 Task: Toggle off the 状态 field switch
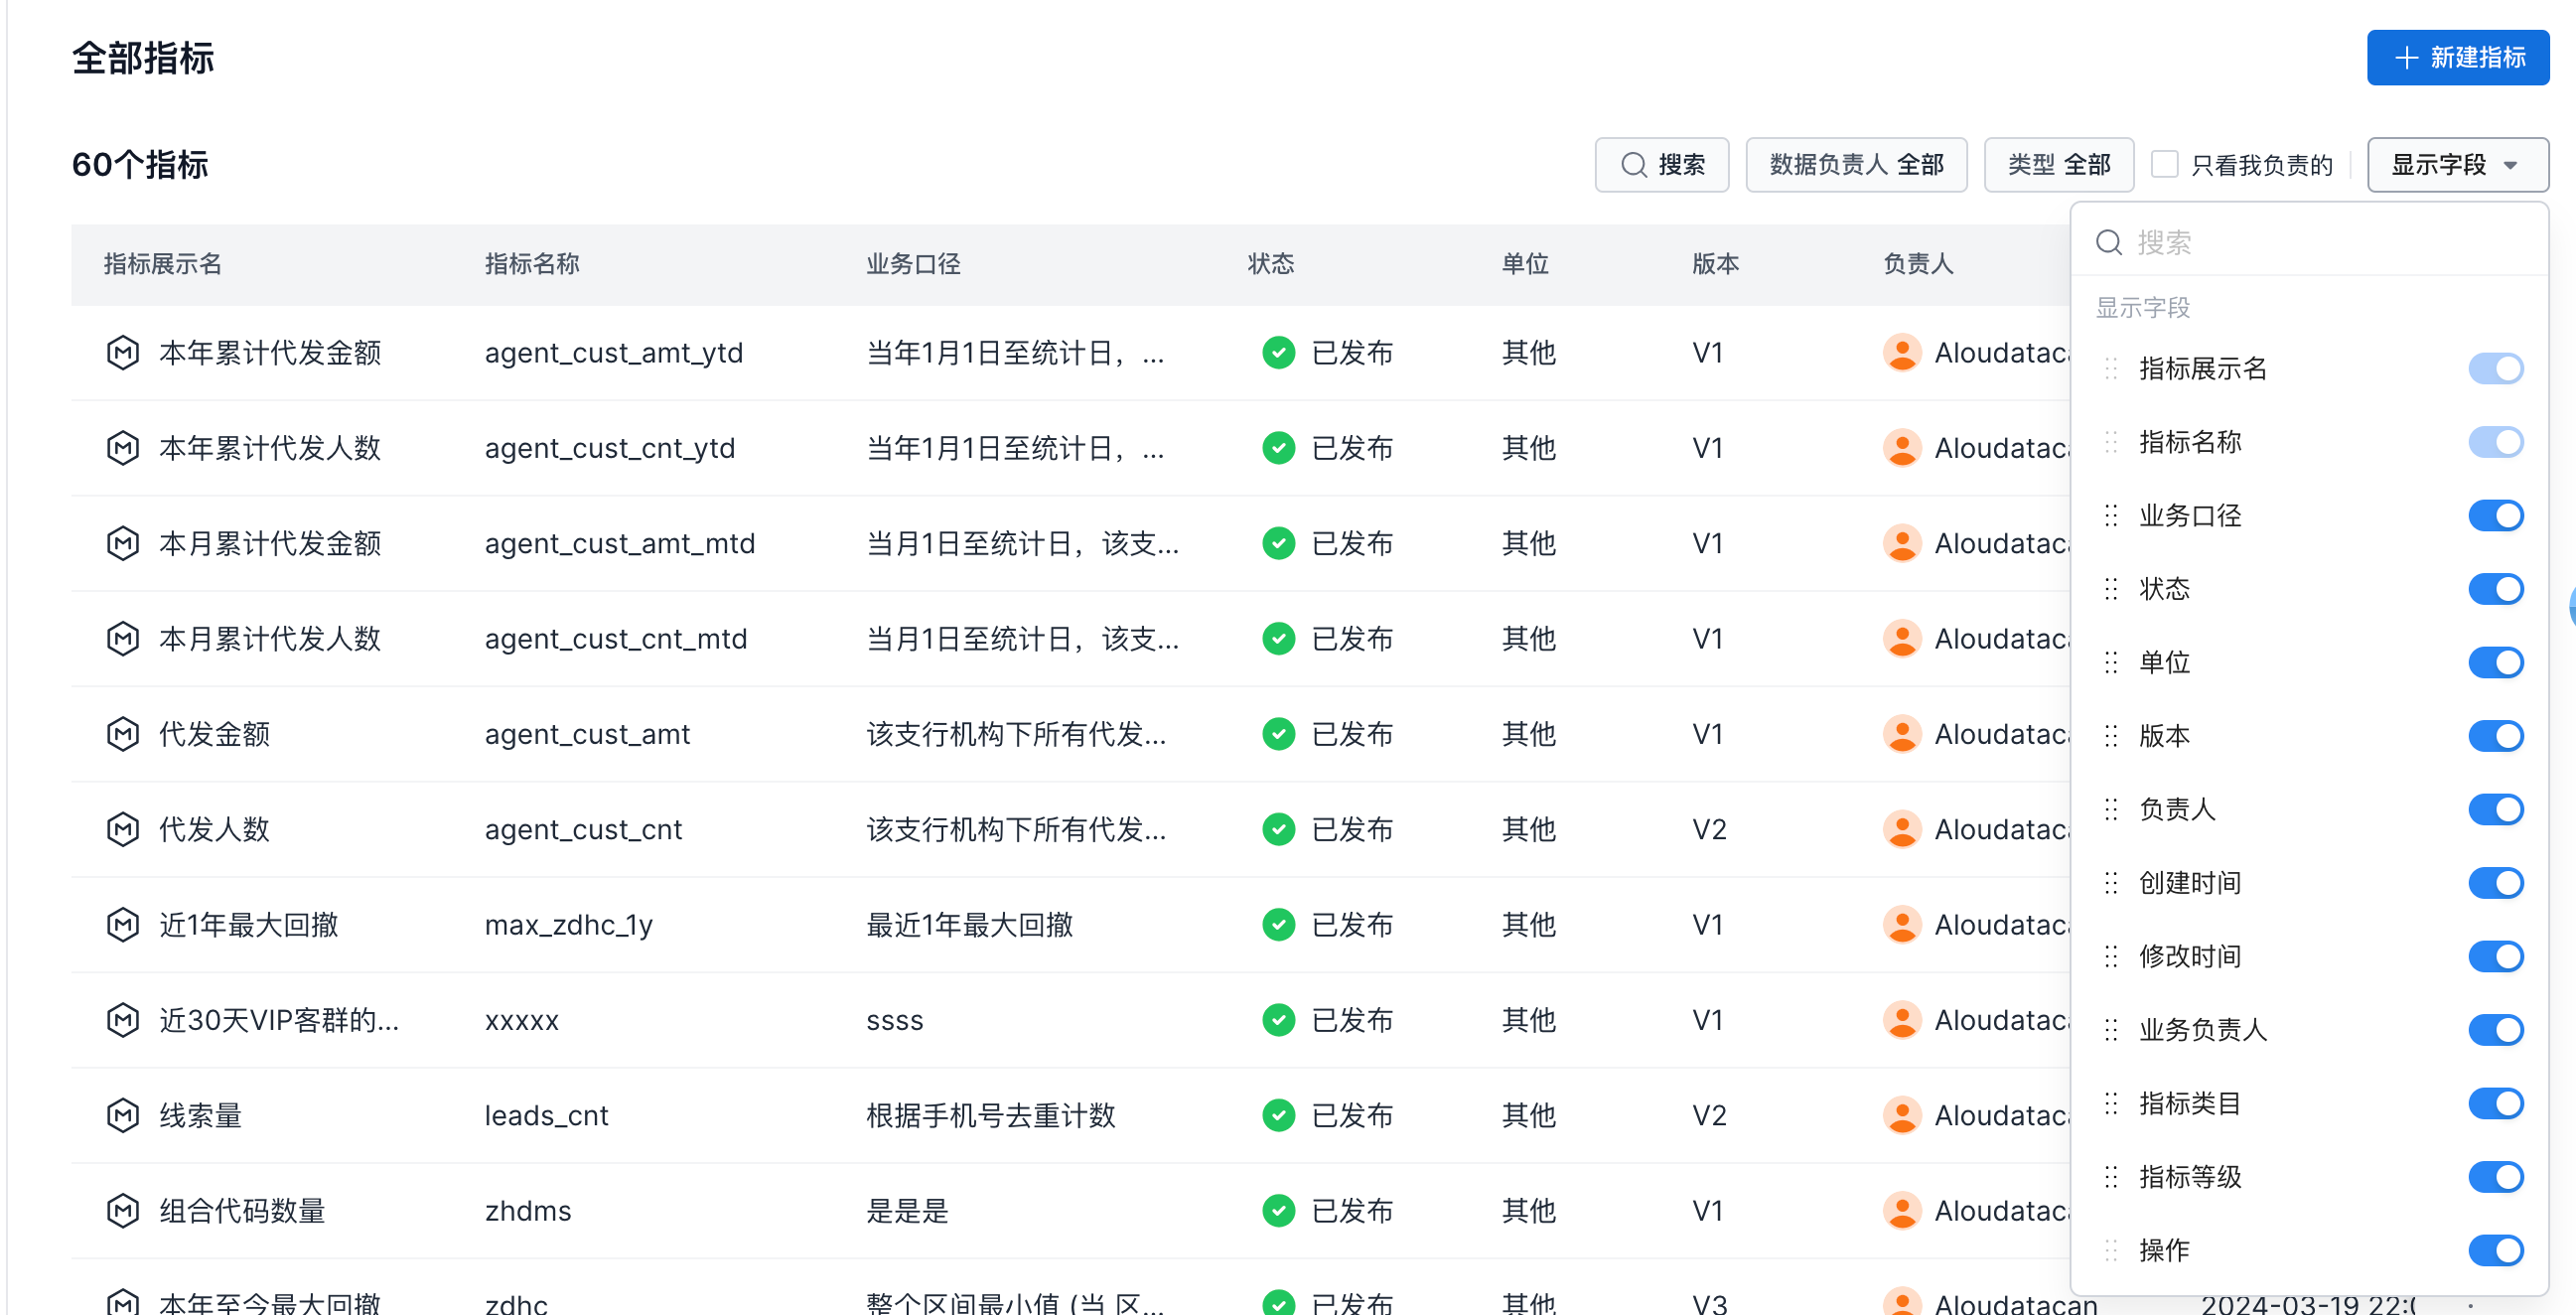click(2494, 589)
